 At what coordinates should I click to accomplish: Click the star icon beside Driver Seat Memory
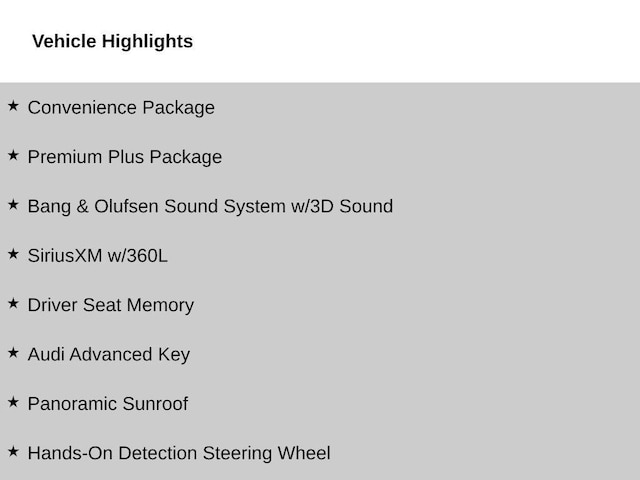tap(13, 303)
